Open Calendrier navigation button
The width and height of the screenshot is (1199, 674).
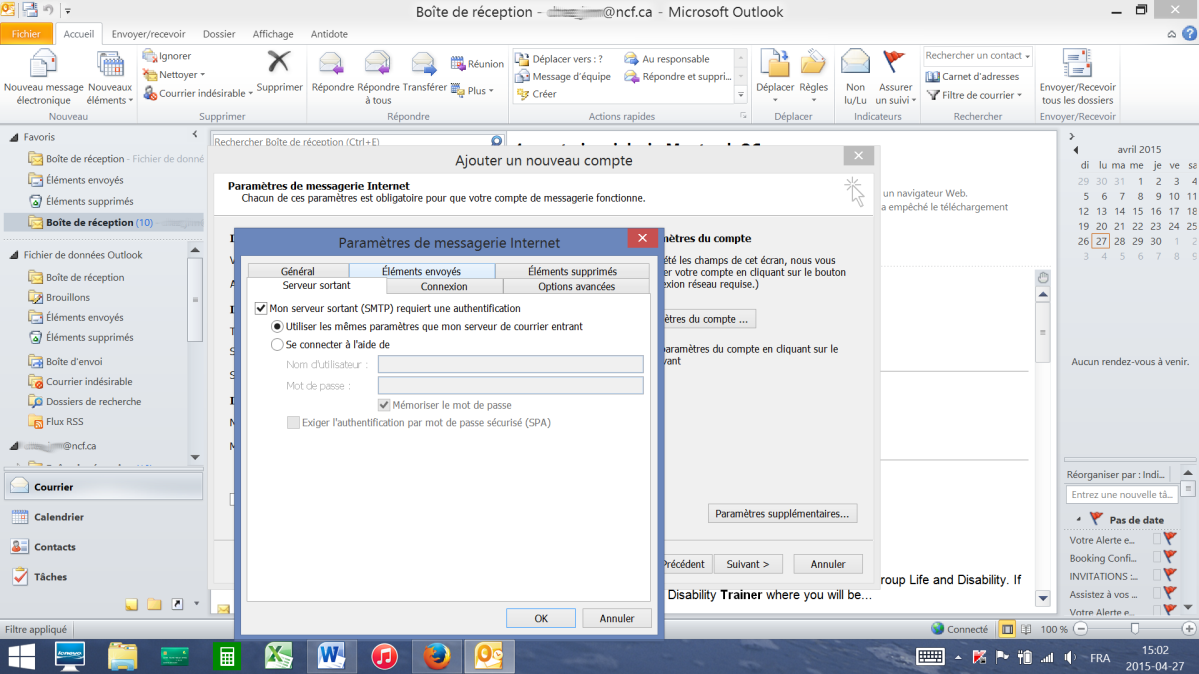point(103,517)
